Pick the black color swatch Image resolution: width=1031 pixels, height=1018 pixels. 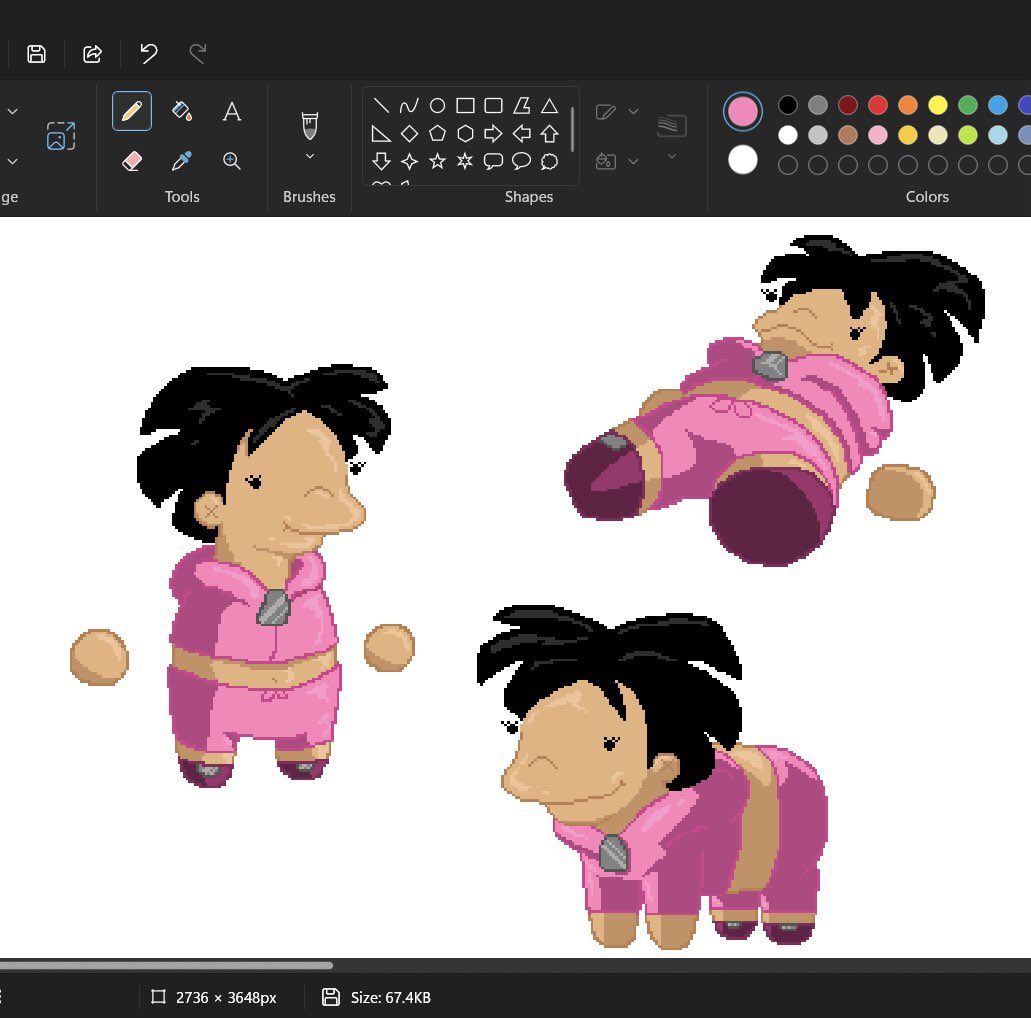(x=788, y=105)
